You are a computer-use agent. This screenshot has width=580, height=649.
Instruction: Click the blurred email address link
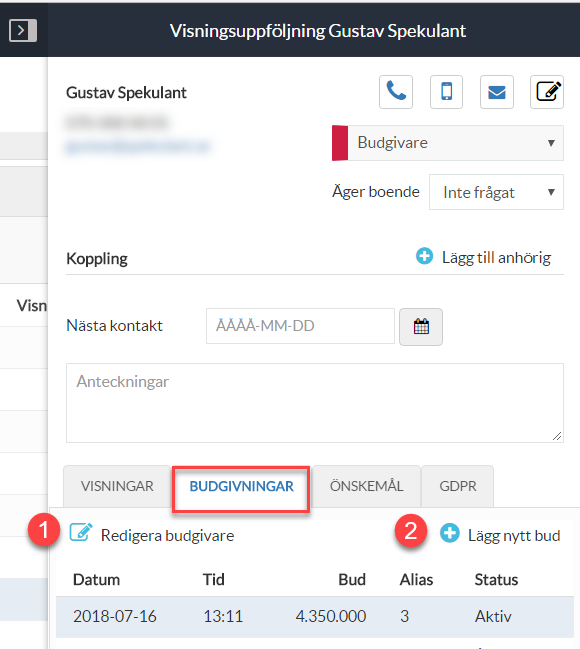(138, 147)
